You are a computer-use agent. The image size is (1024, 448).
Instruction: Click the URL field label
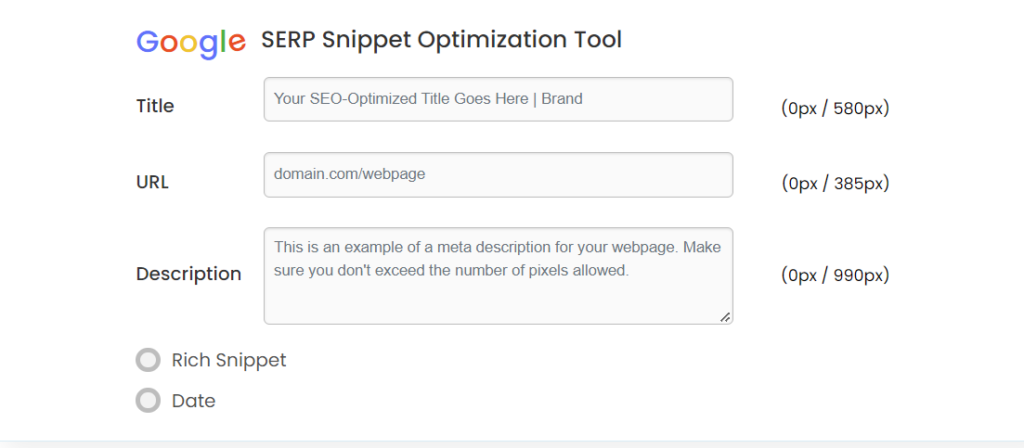tap(152, 182)
